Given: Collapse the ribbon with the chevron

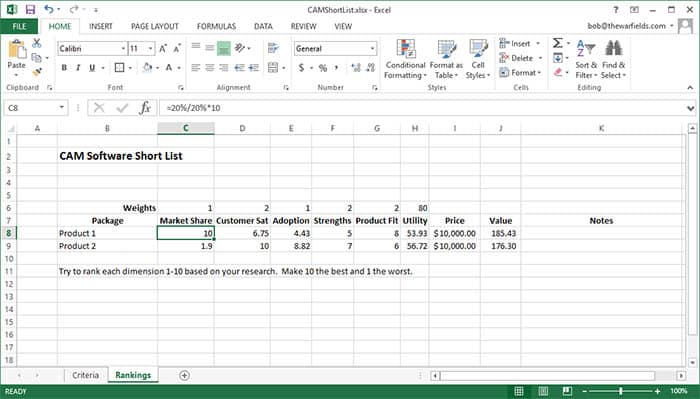Looking at the screenshot, I should click(690, 87).
